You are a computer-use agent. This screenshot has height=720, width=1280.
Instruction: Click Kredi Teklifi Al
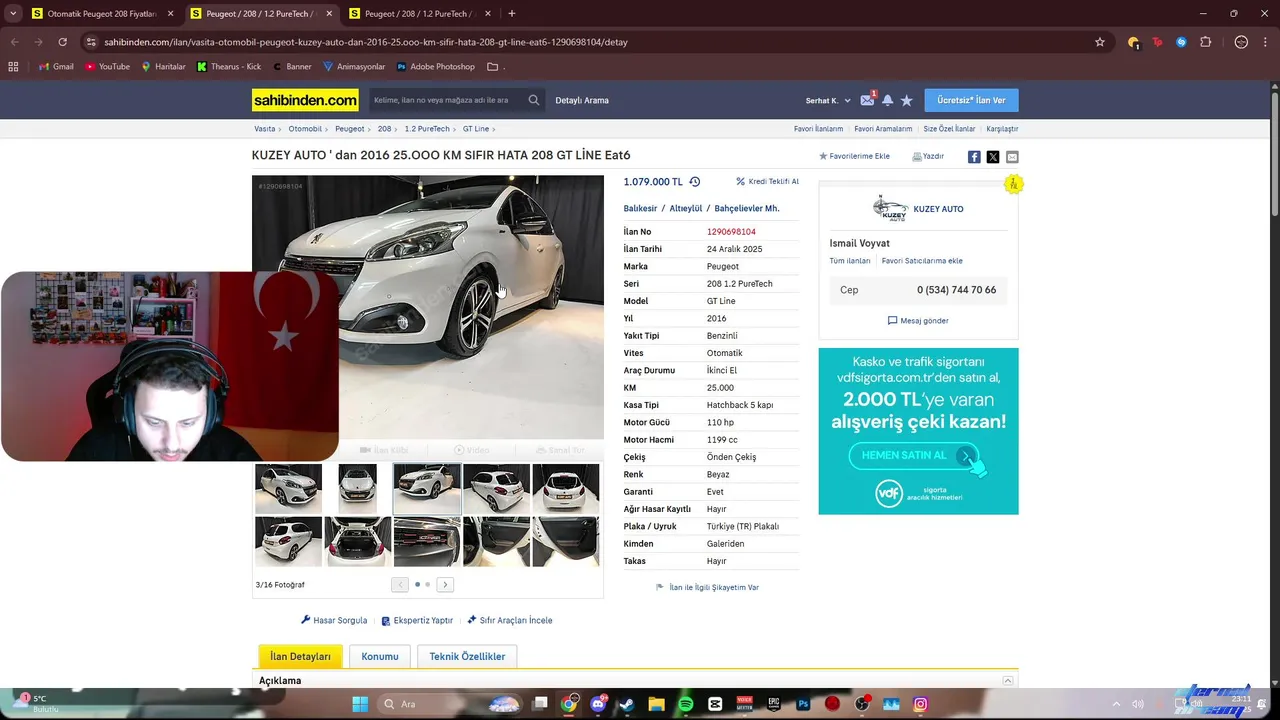pos(767,182)
